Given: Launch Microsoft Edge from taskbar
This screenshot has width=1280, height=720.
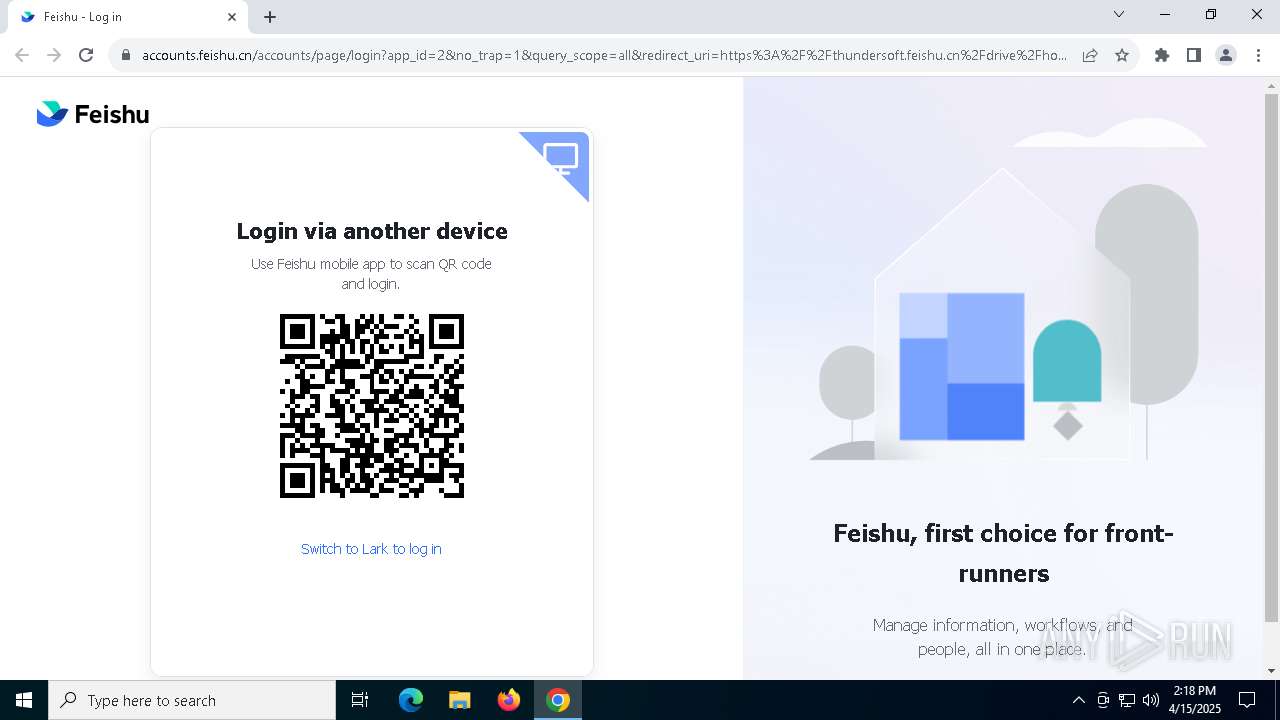Looking at the screenshot, I should (x=411, y=700).
